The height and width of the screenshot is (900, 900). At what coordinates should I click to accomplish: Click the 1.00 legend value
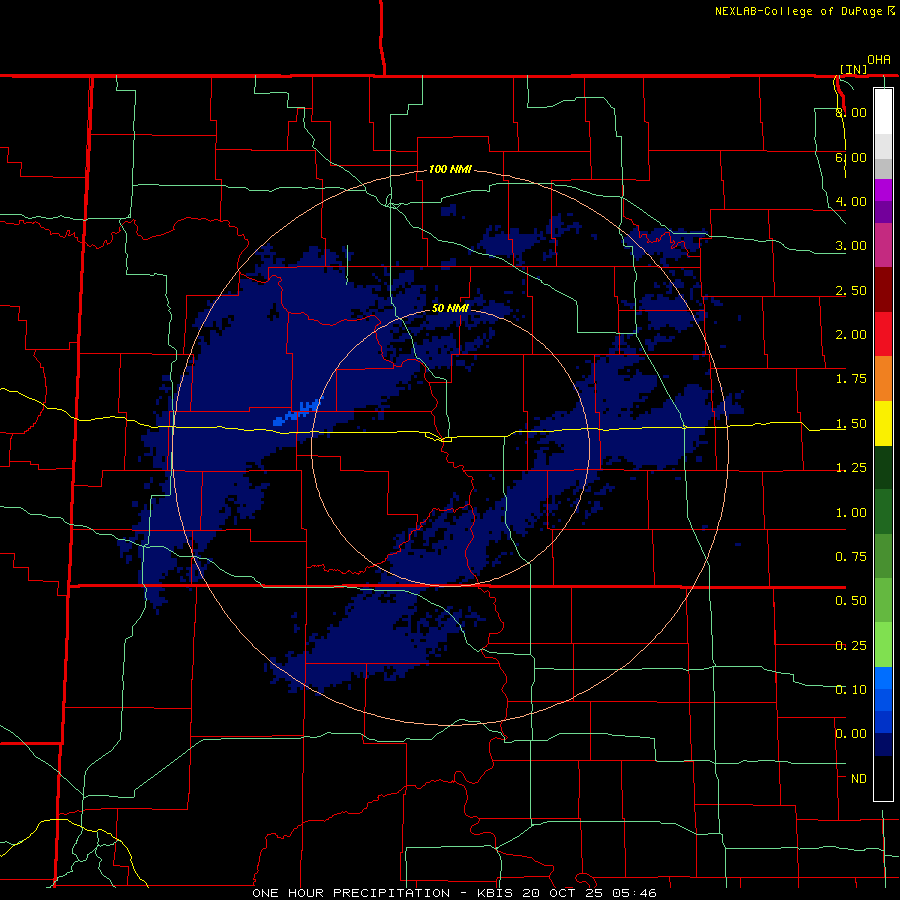(x=851, y=513)
